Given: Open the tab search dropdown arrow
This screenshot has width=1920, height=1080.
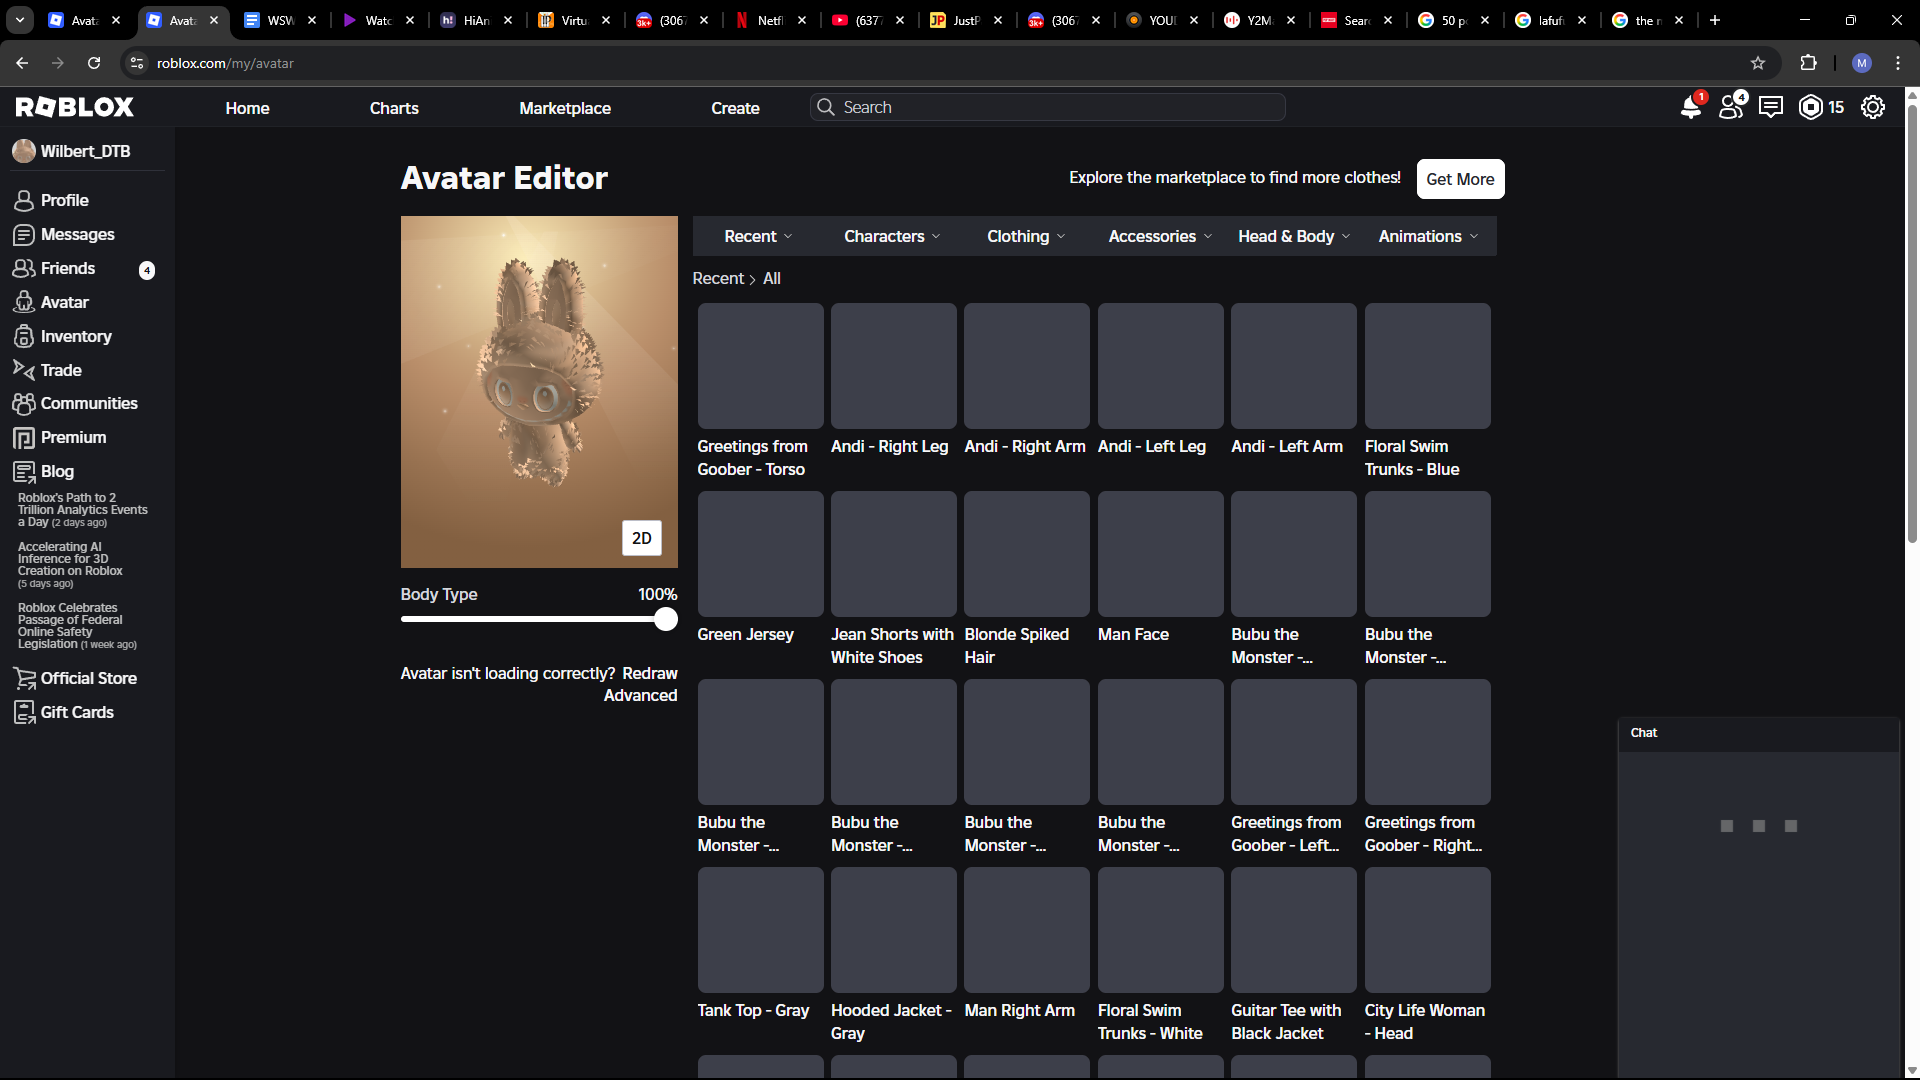Looking at the screenshot, I should (20, 20).
